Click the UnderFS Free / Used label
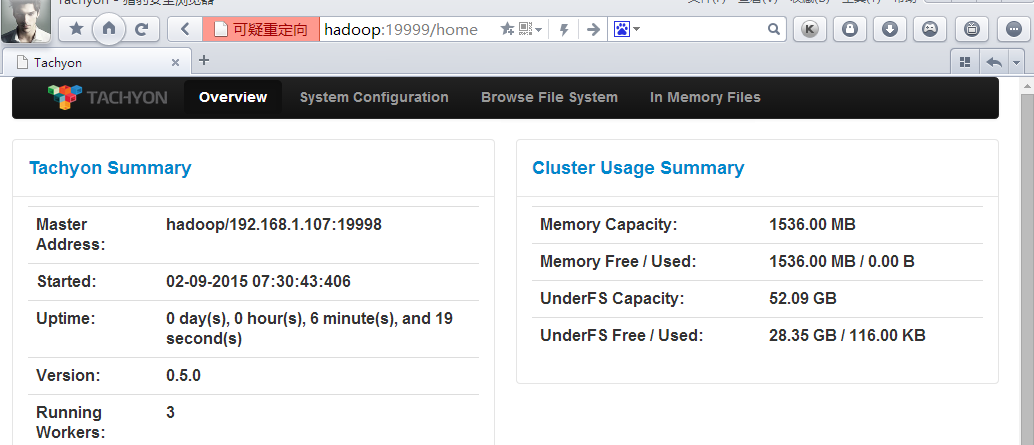Screen dimensions: 1034x445 click(622, 336)
